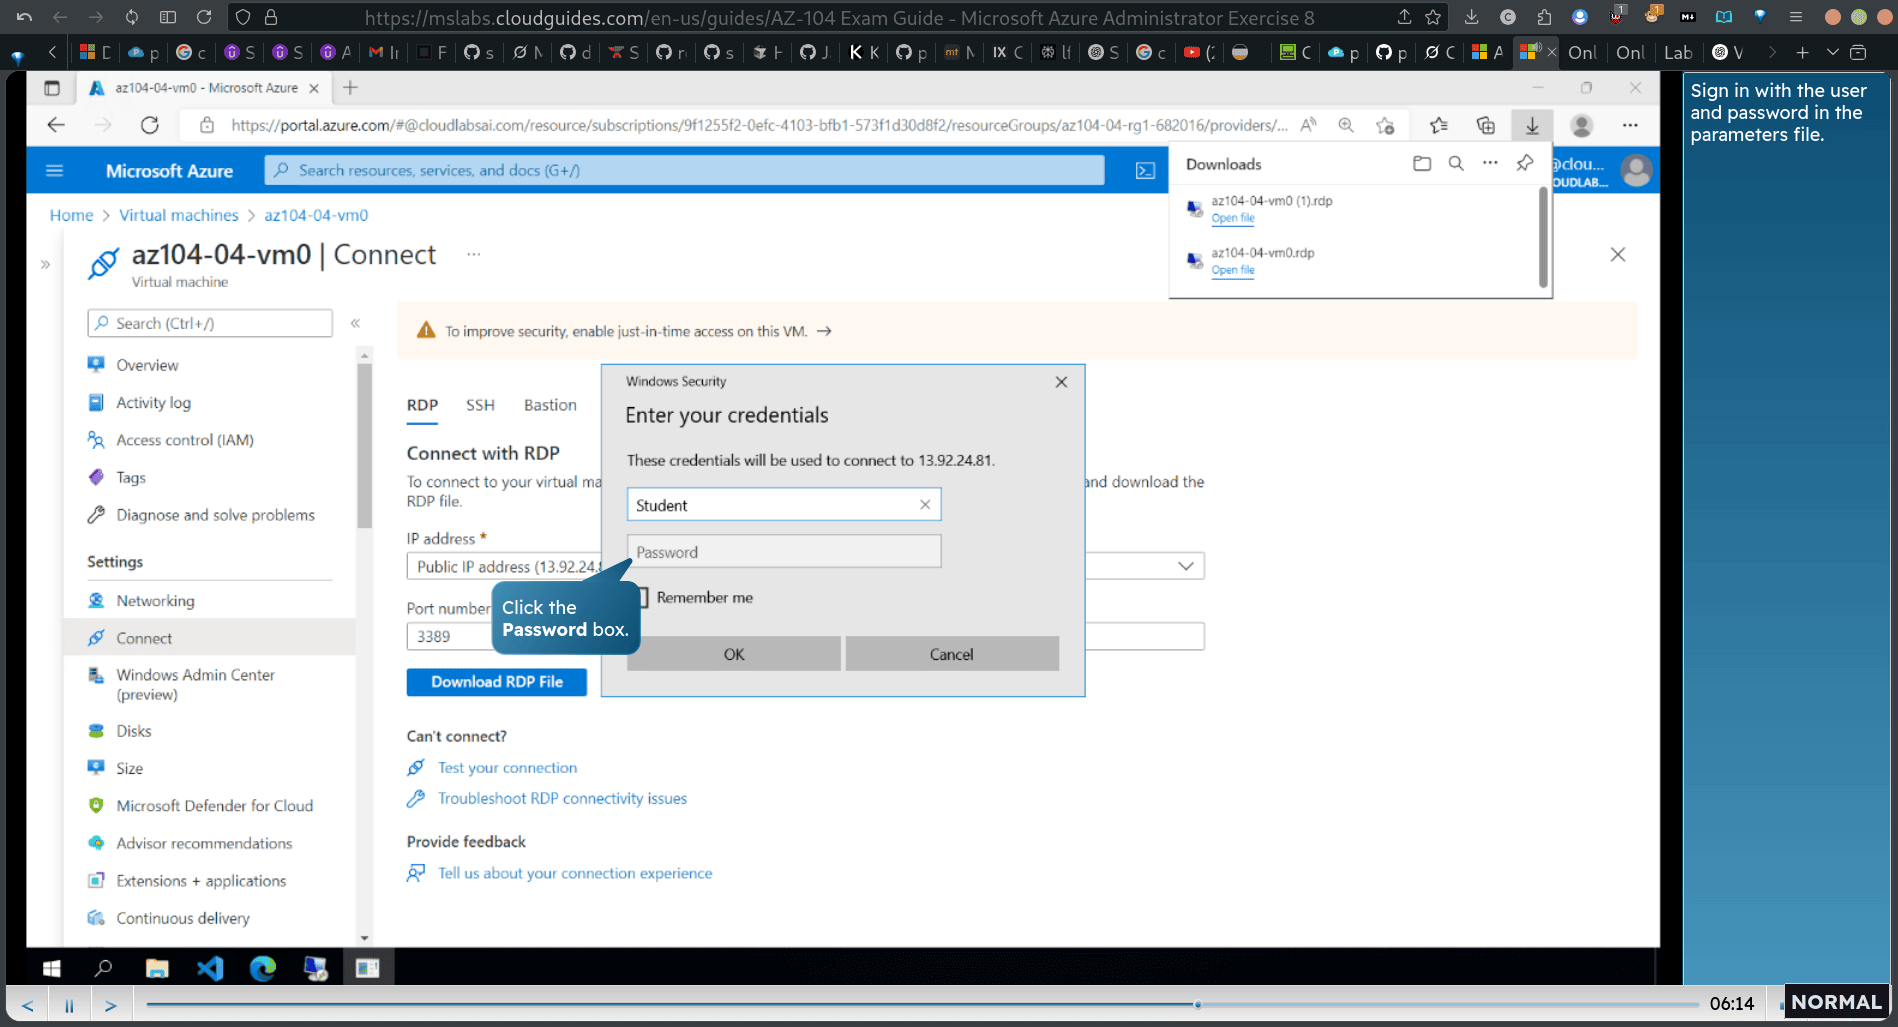Open Visual Studio Code from taskbar

(x=210, y=968)
